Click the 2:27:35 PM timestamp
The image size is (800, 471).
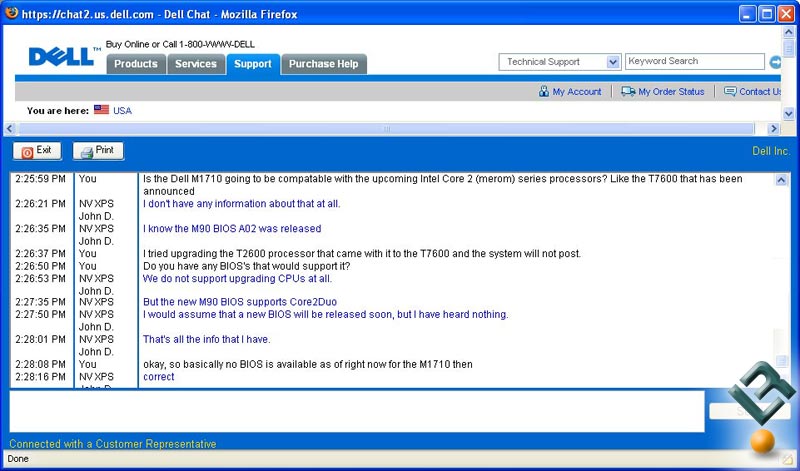click(x=40, y=302)
